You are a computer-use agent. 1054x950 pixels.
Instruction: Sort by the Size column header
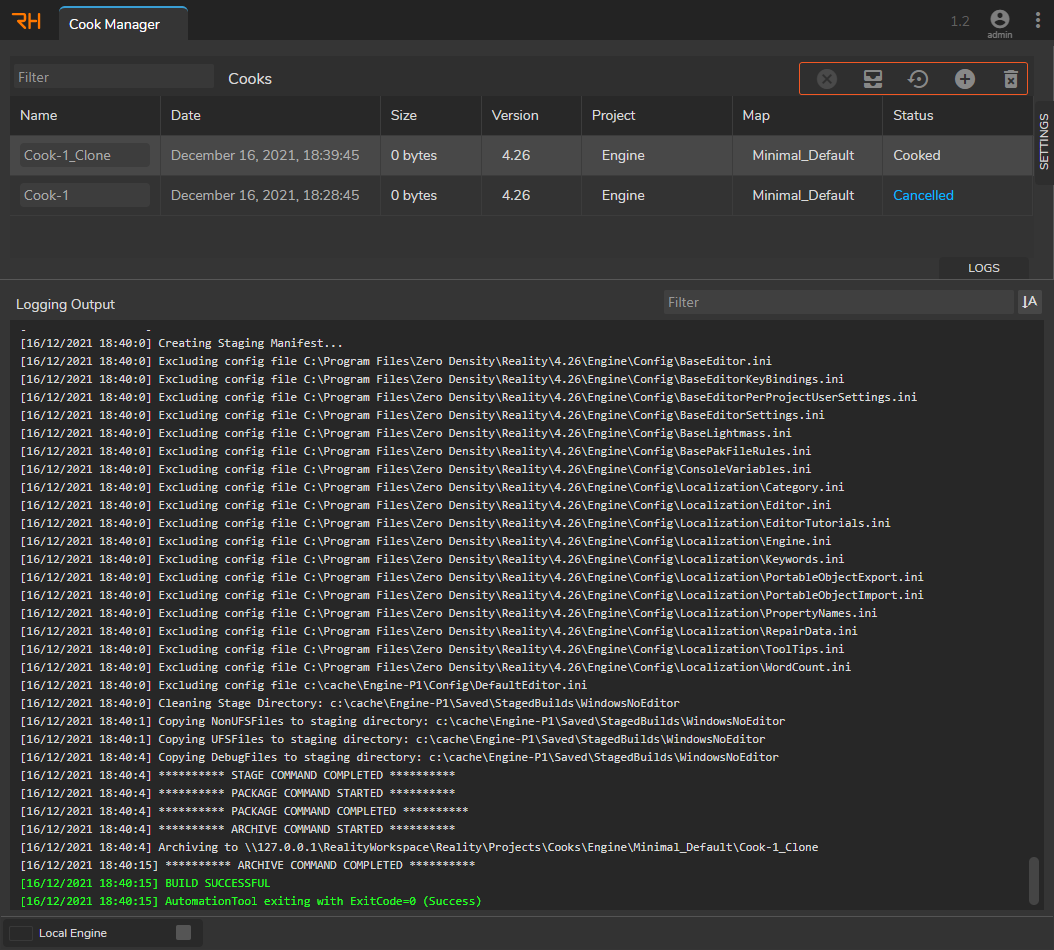click(403, 115)
